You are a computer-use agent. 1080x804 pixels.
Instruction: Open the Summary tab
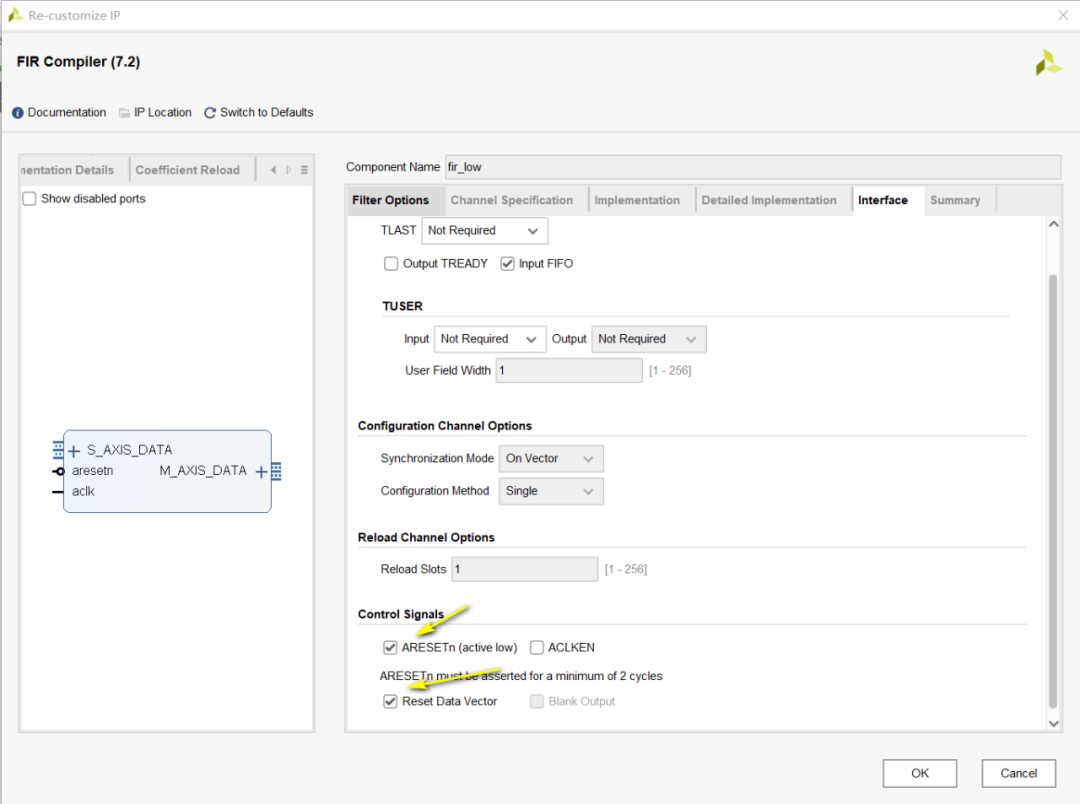[954, 201]
